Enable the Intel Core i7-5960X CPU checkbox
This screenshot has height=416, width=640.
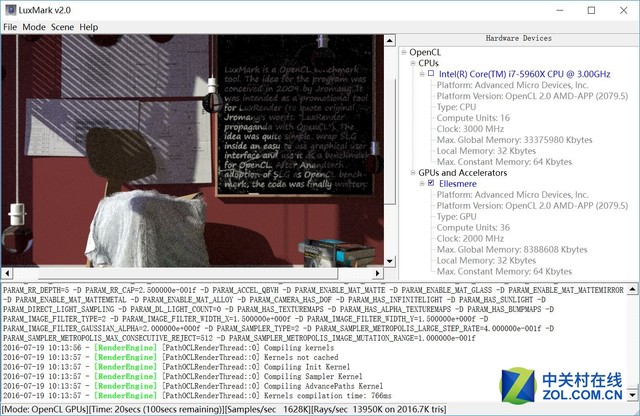point(430,75)
